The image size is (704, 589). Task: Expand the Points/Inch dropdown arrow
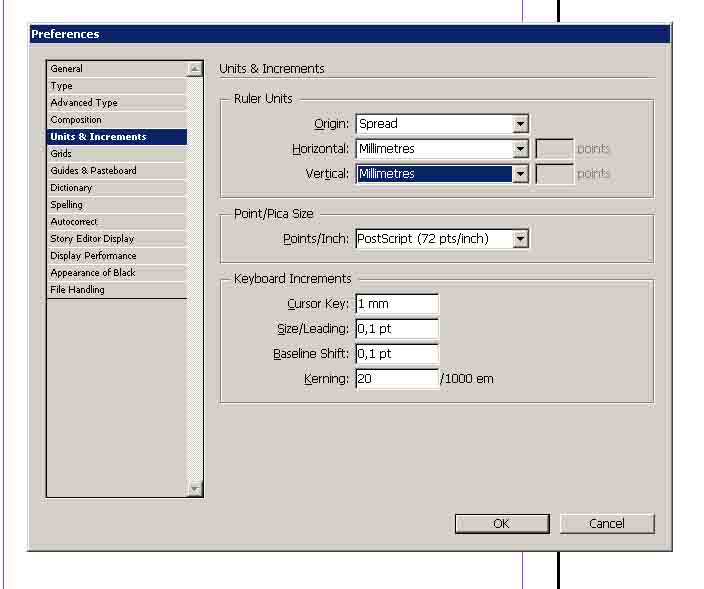click(520, 239)
